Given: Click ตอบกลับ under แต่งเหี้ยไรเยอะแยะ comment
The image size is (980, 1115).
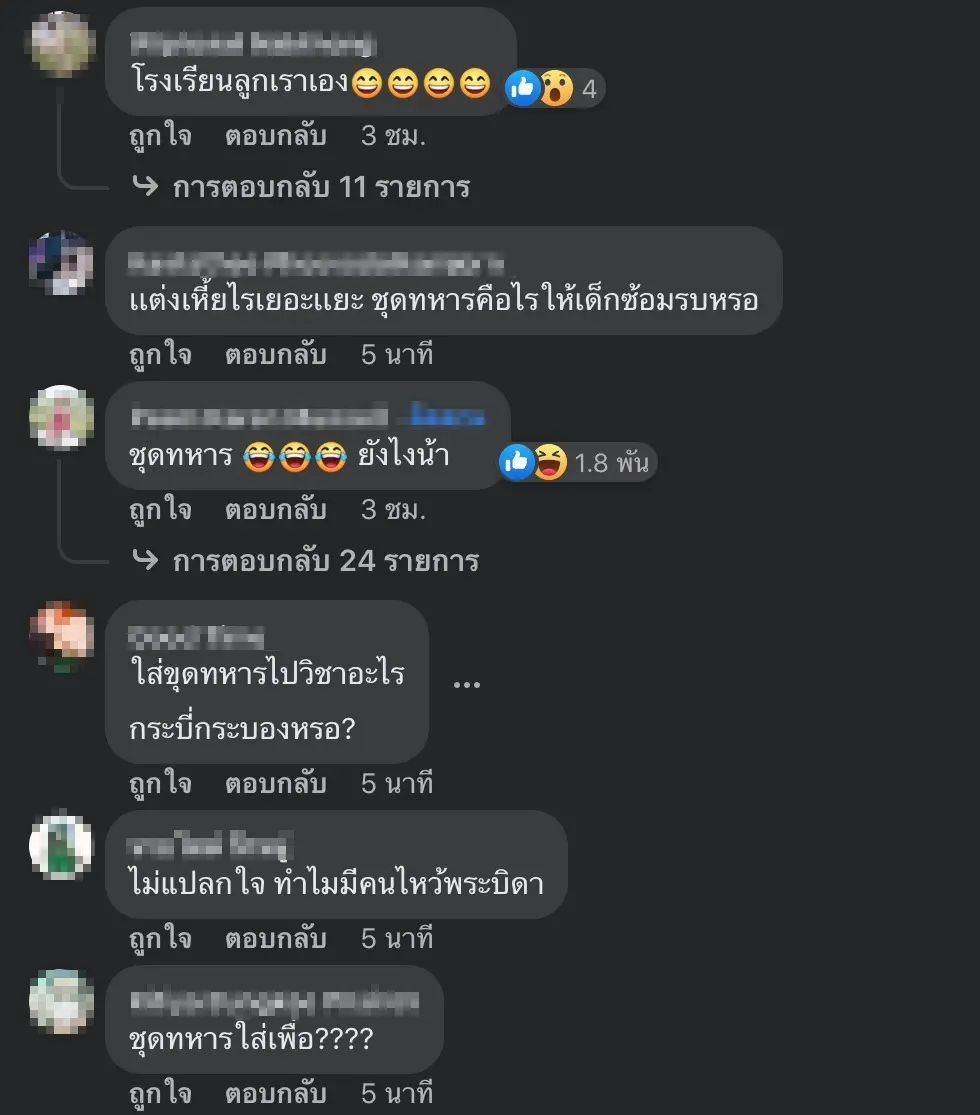Looking at the screenshot, I should point(276,354).
